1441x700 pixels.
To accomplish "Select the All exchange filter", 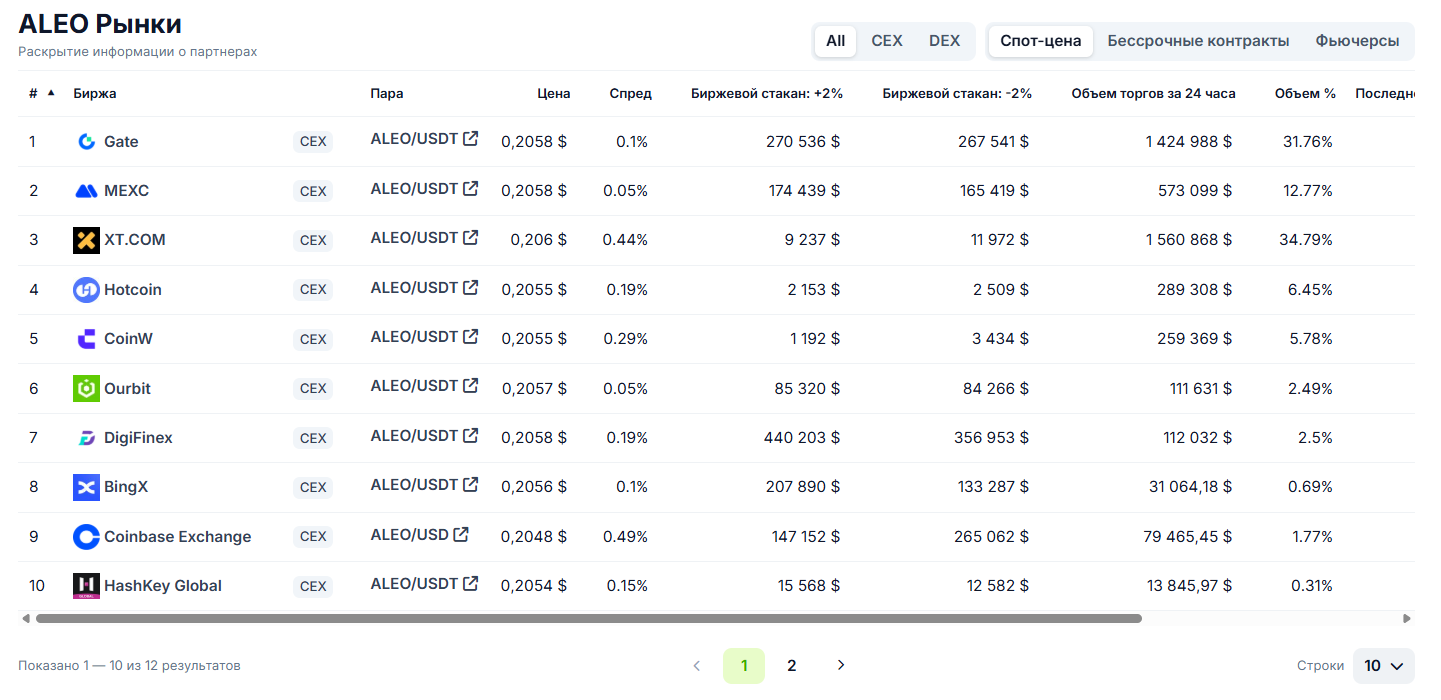I will click(x=836, y=41).
